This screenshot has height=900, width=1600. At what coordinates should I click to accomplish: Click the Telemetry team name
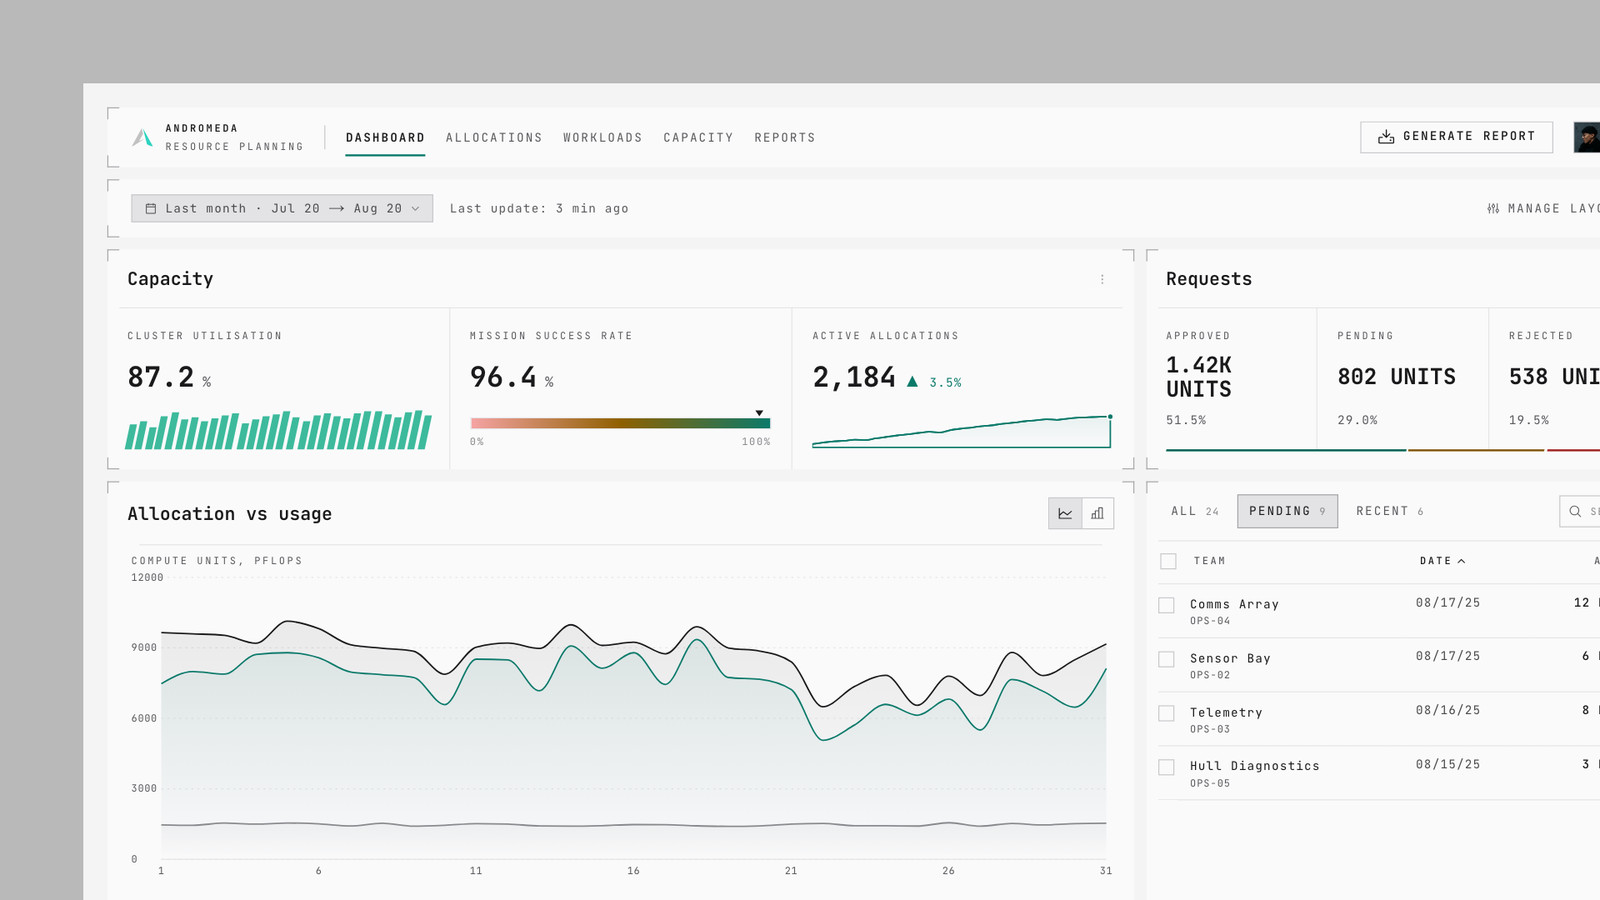tap(1226, 712)
